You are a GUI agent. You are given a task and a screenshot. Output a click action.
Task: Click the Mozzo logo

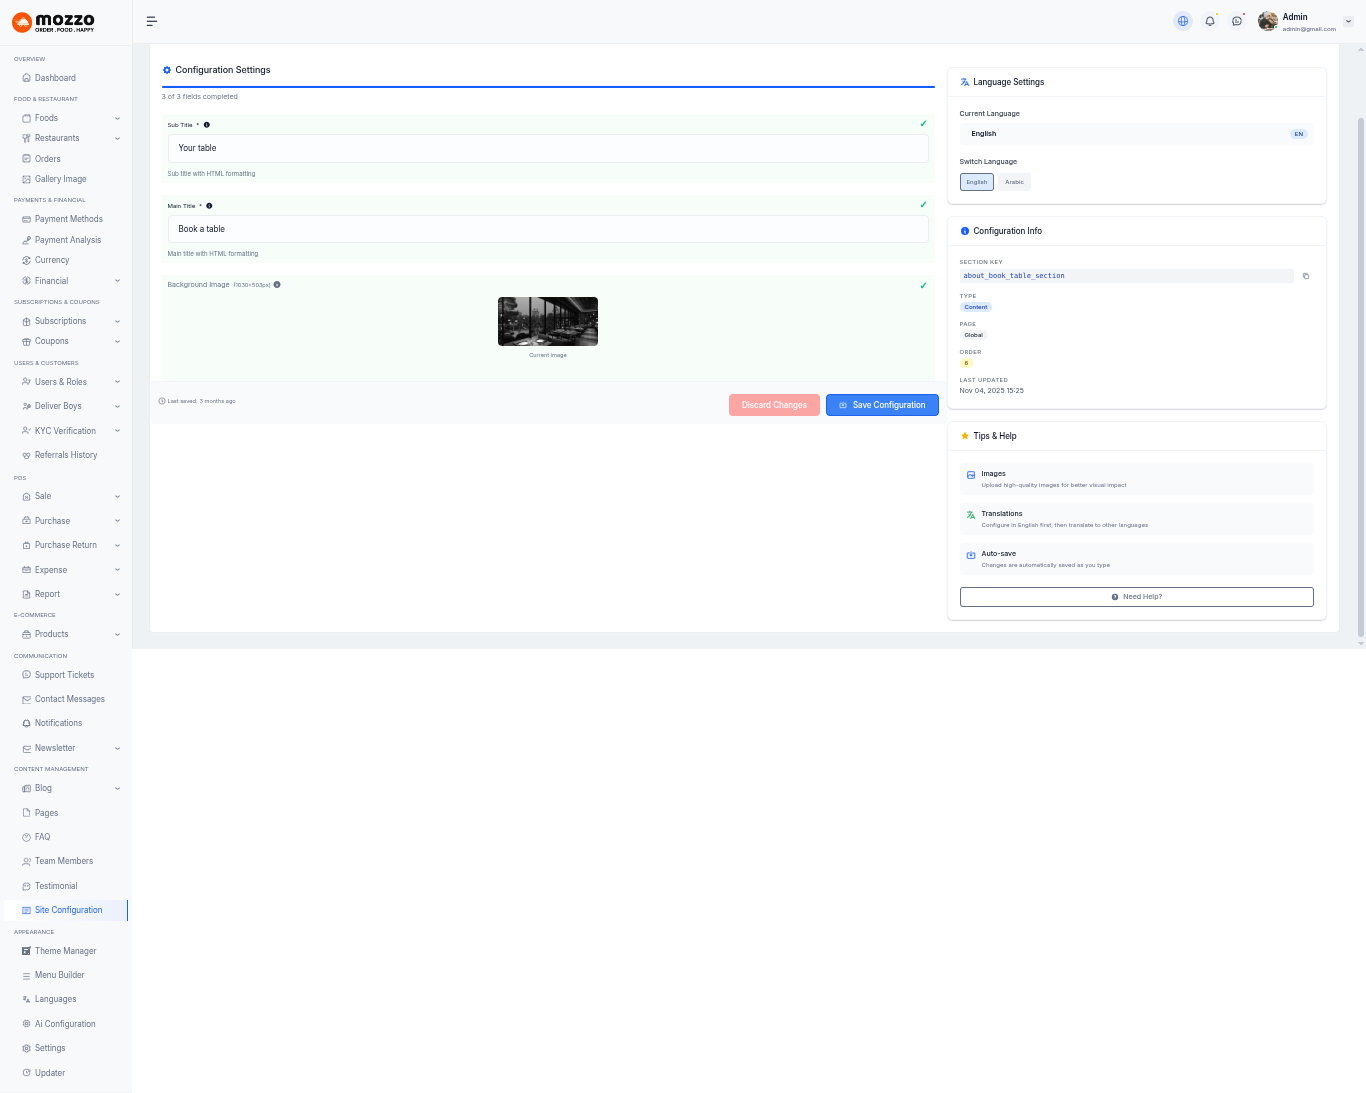point(54,22)
